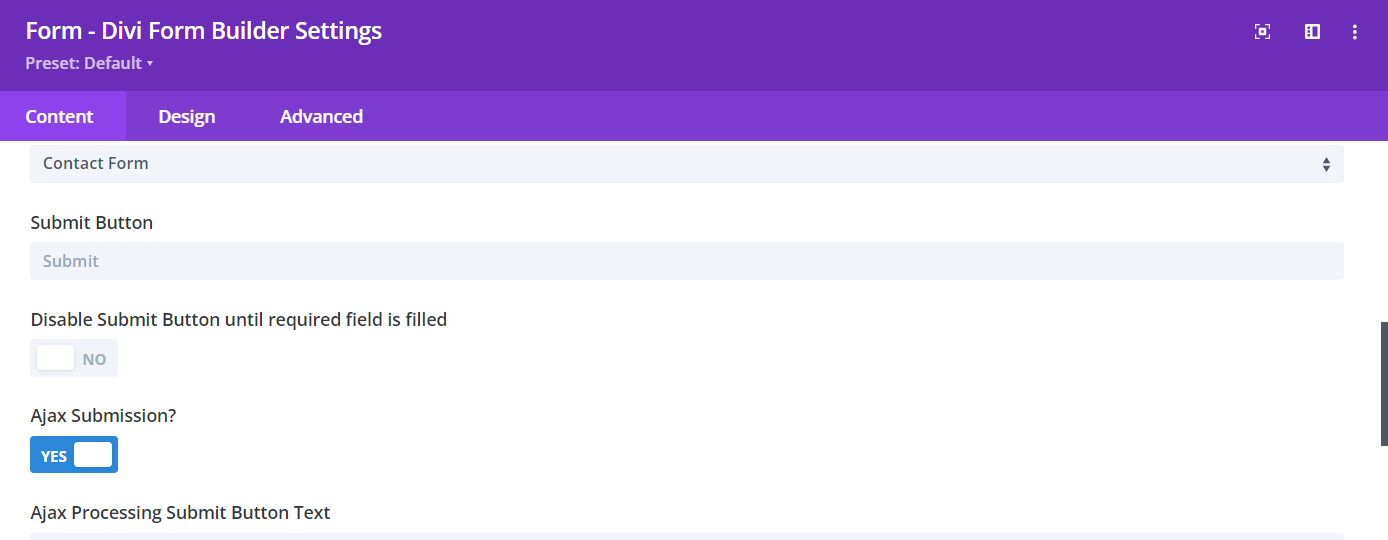Switch to the Content tab
The image size is (1388, 540).
[59, 117]
